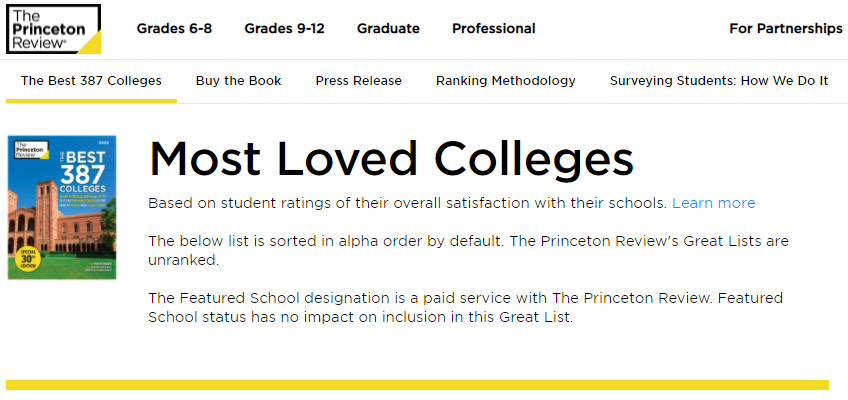Screen dimensions: 848x400
Task: Click the yellow horizontal divider bar
Action: [417, 385]
